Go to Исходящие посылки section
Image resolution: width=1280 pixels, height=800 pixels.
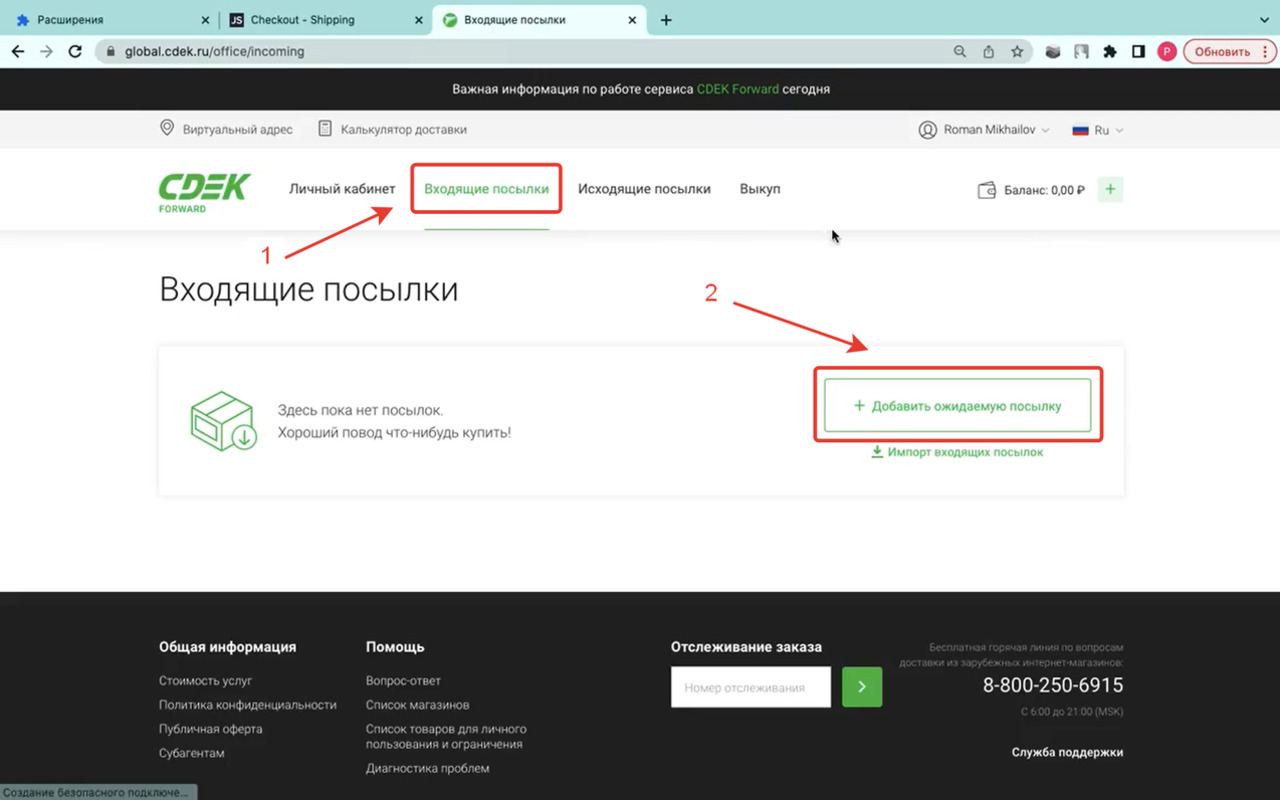pos(644,189)
